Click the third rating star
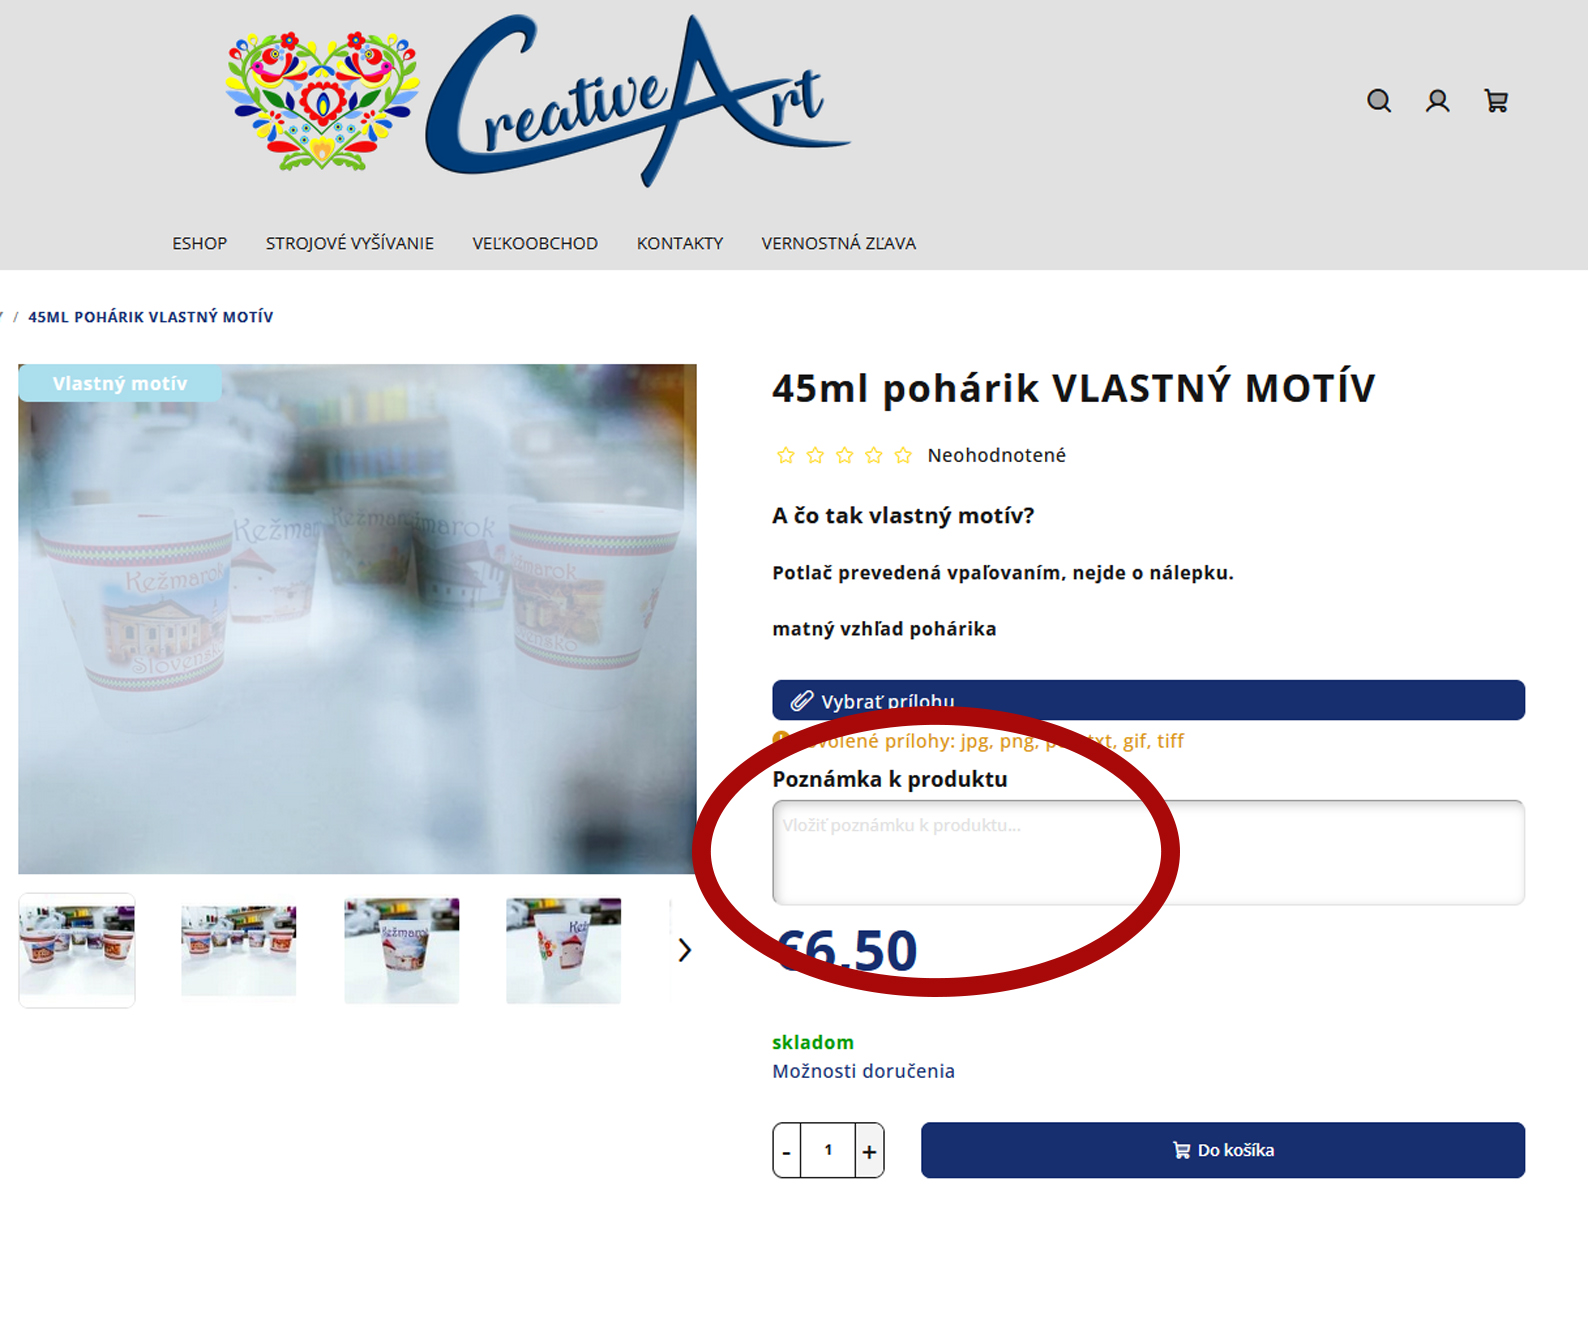This screenshot has width=1590, height=1322. point(845,456)
